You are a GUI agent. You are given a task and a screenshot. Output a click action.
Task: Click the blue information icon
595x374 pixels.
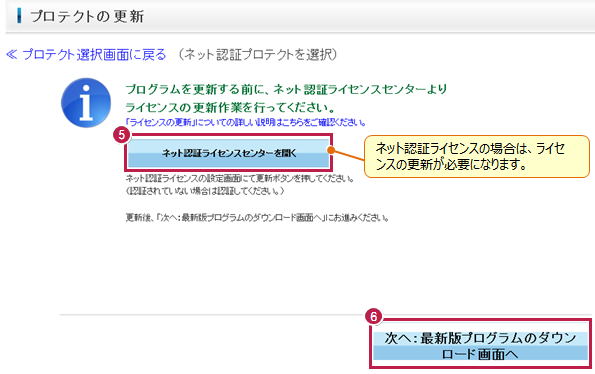pos(86,102)
